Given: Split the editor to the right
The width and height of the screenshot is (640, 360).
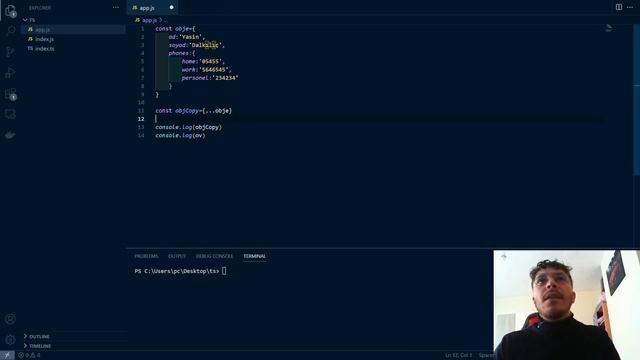Looking at the screenshot, I should point(619,7).
